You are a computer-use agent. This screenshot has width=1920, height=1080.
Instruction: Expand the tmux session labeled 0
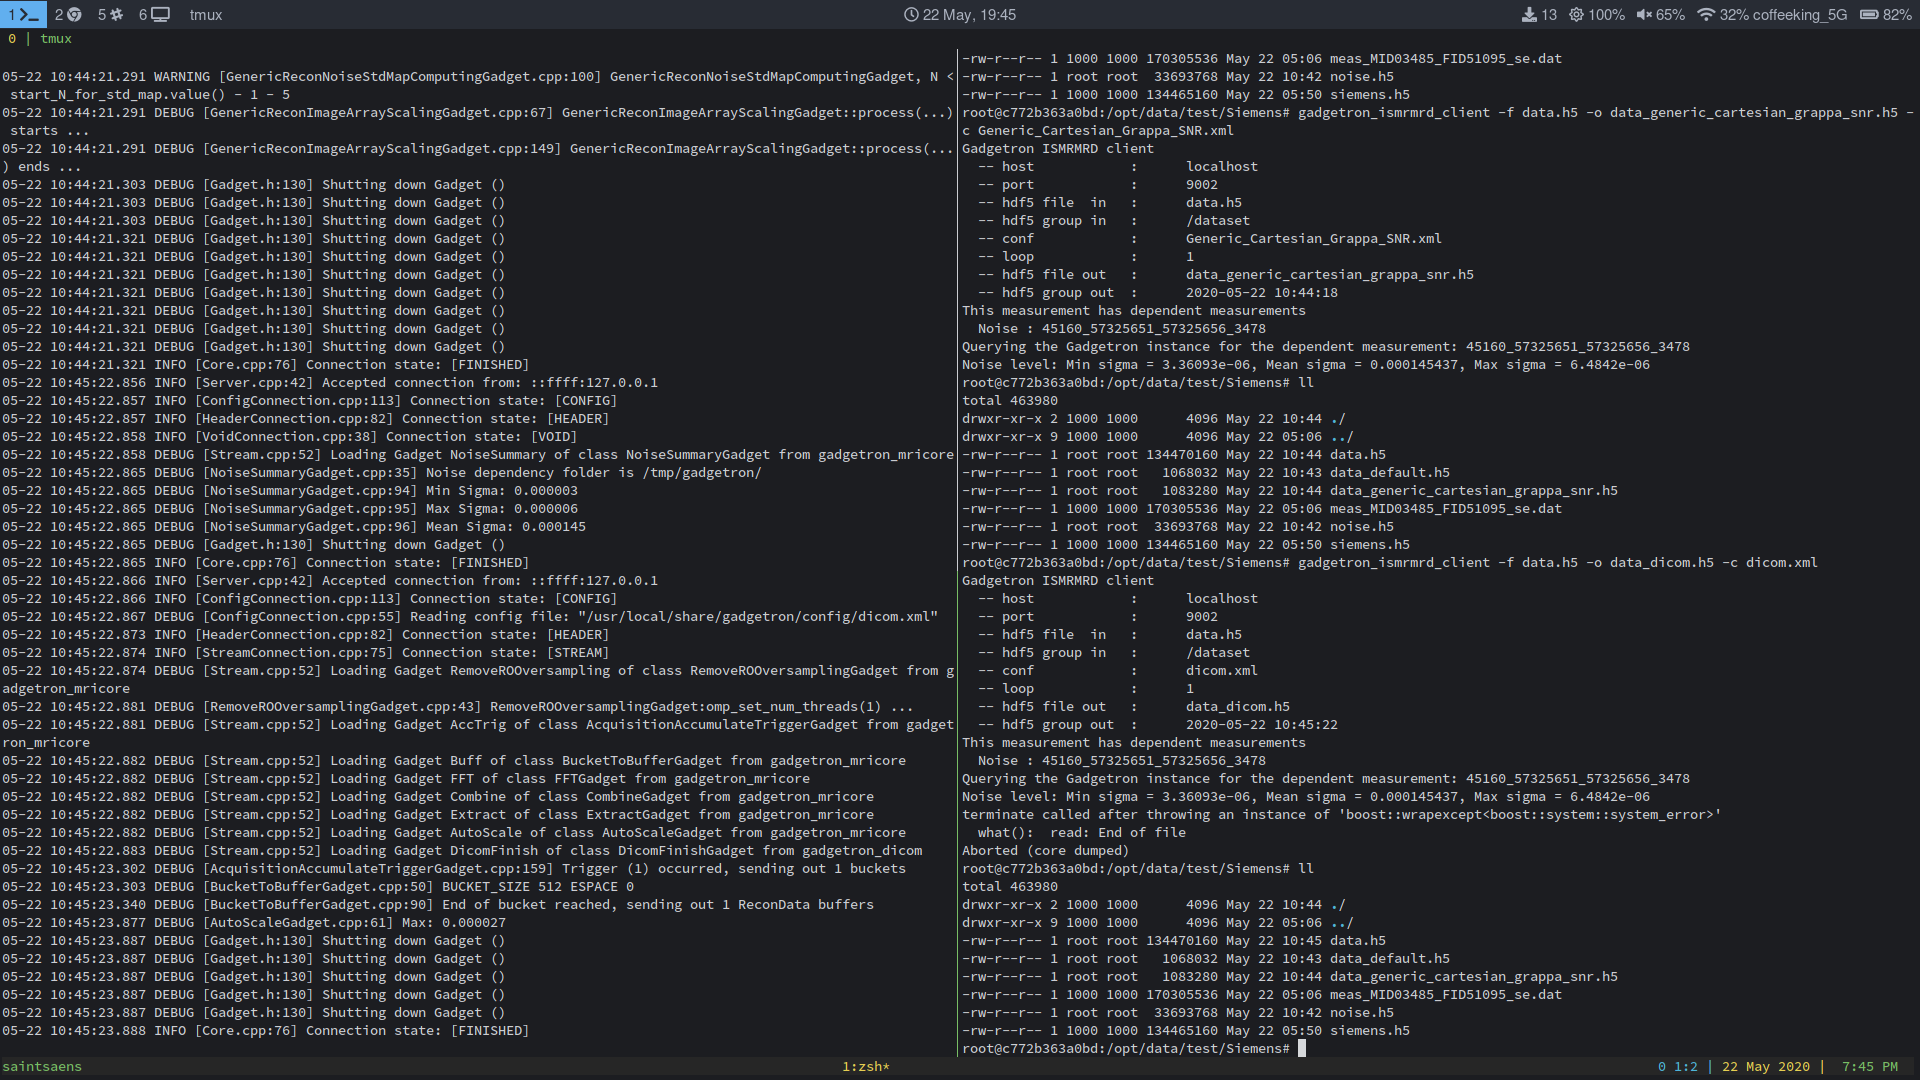coord(12,39)
